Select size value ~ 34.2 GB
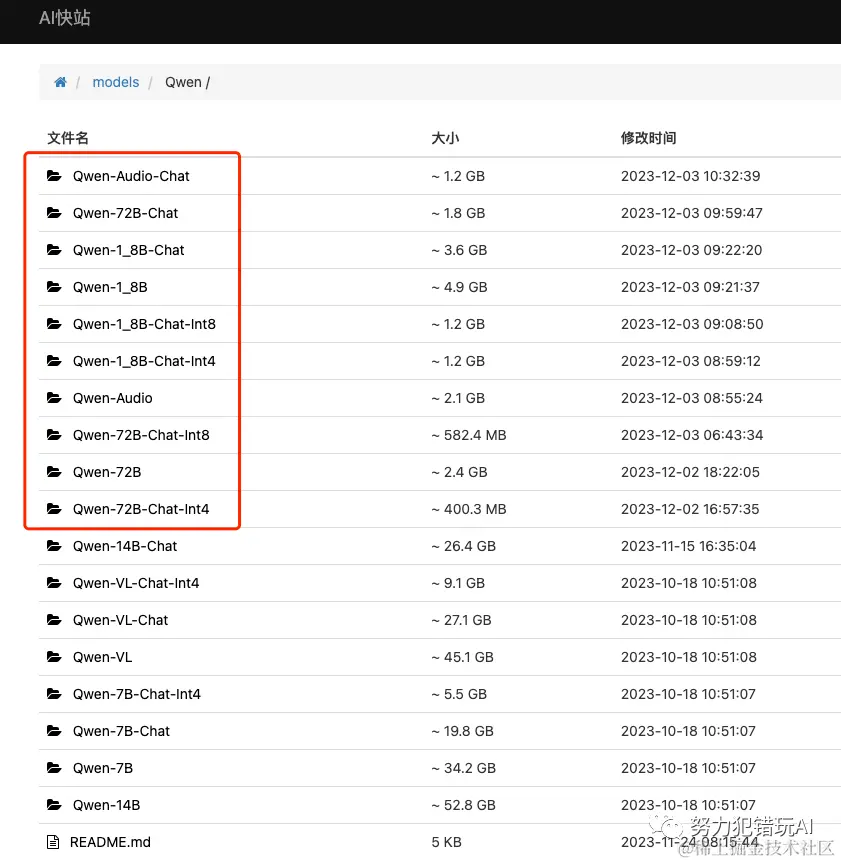The image size is (841, 864). point(463,768)
